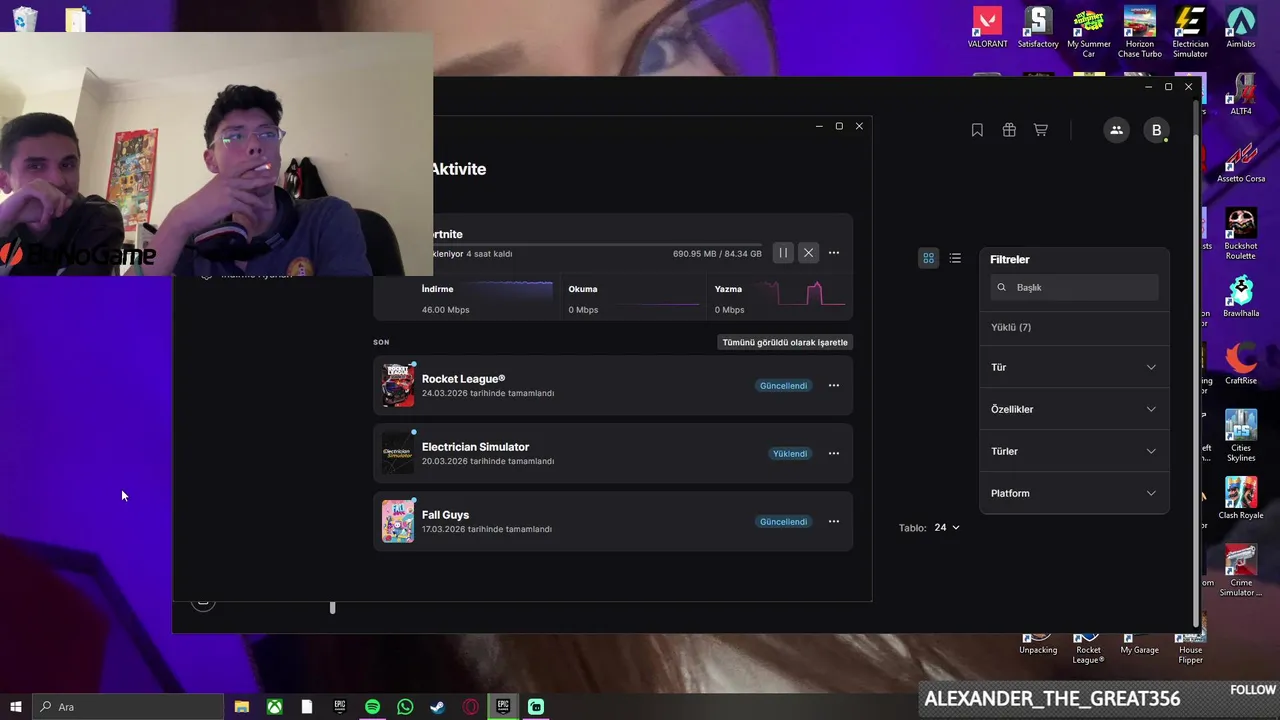Expand the Tür filter section
This screenshot has width=1280, height=720.
coord(1074,367)
